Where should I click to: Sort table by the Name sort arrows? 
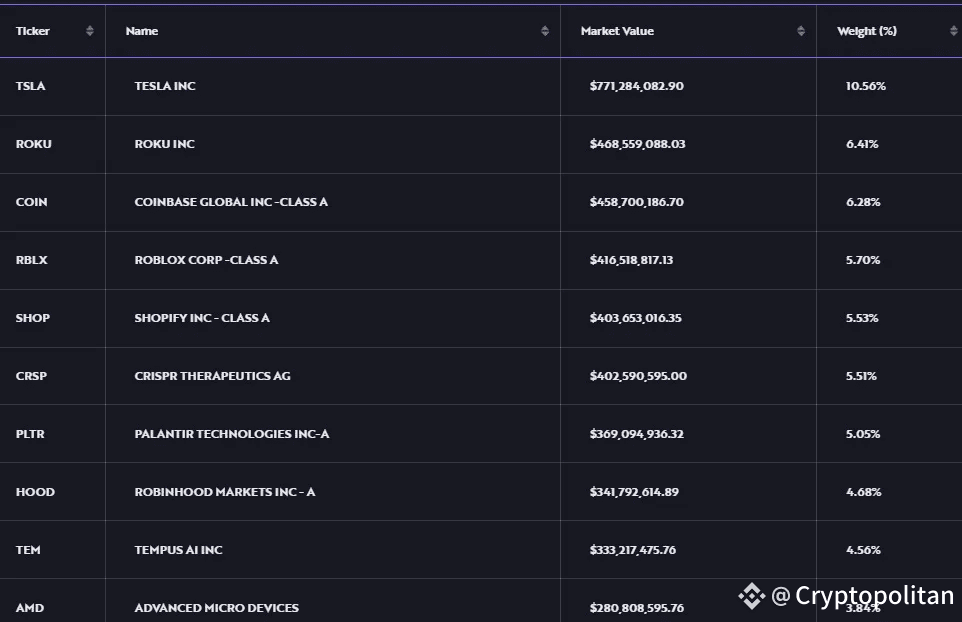545,31
